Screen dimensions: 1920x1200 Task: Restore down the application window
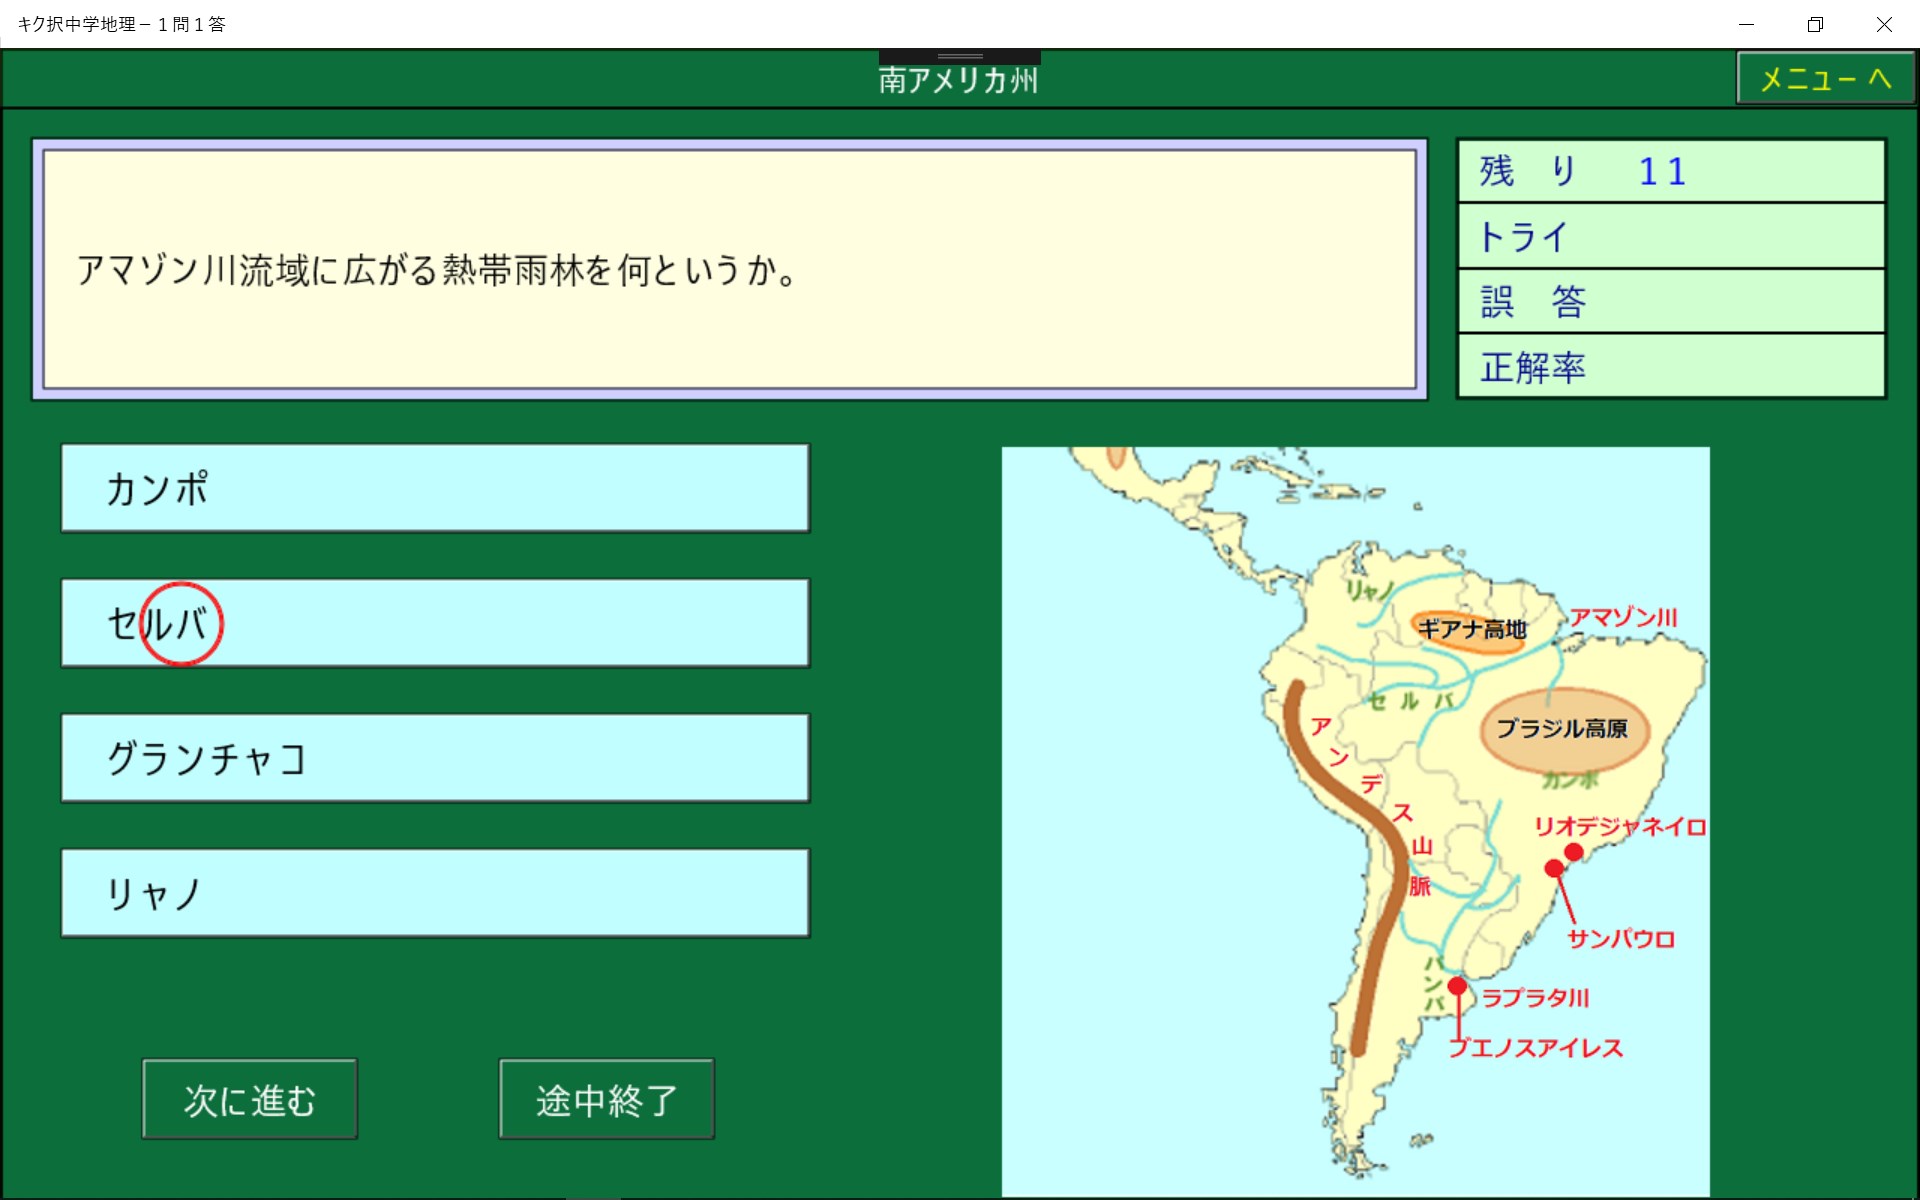1815,24
